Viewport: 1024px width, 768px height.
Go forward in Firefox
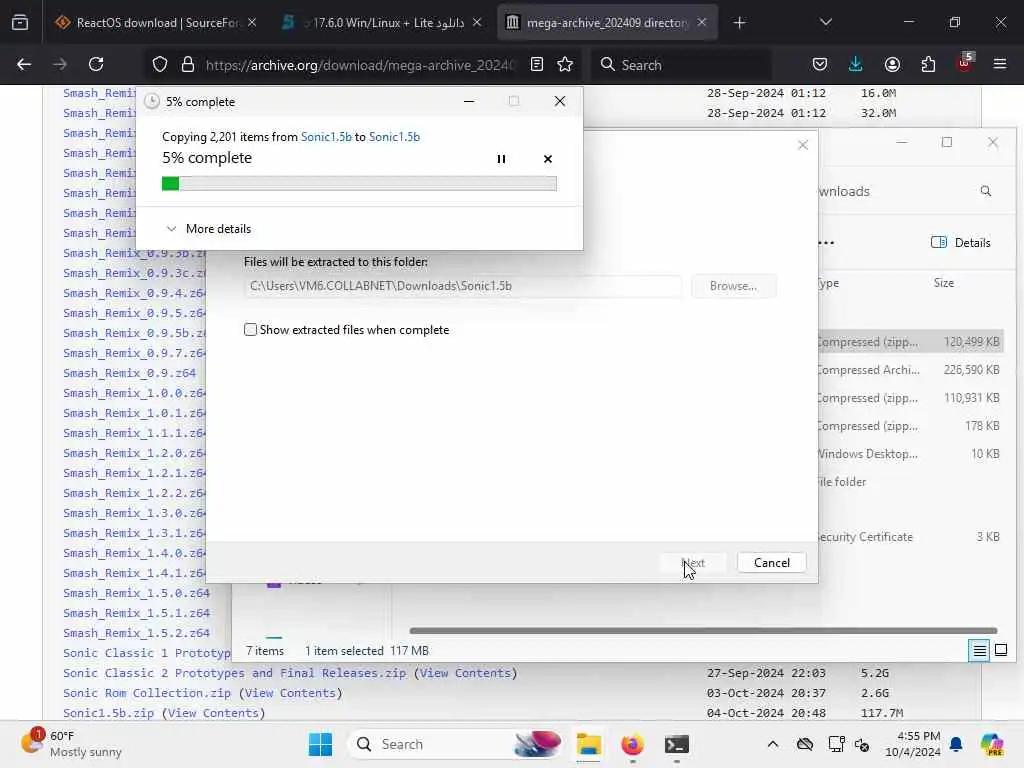click(x=60, y=64)
